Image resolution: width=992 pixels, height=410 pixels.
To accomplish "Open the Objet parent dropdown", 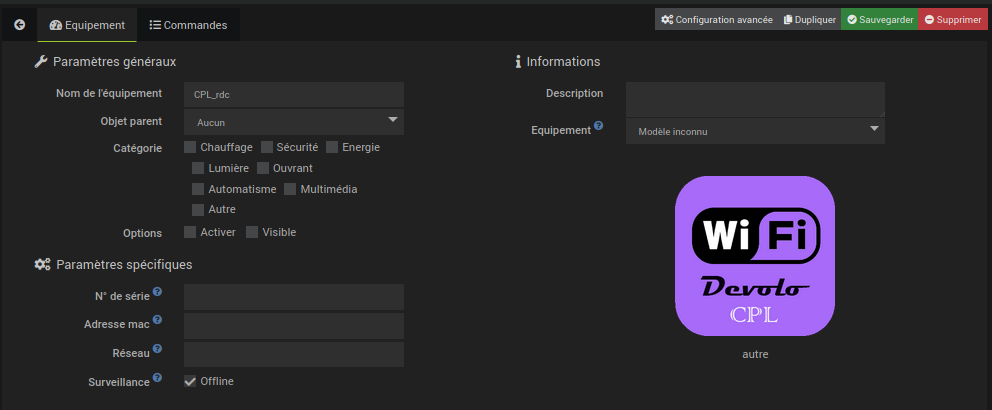I will [294, 122].
